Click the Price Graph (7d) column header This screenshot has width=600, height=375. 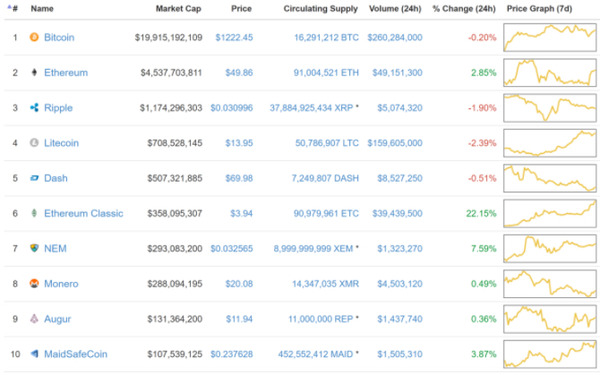(539, 8)
